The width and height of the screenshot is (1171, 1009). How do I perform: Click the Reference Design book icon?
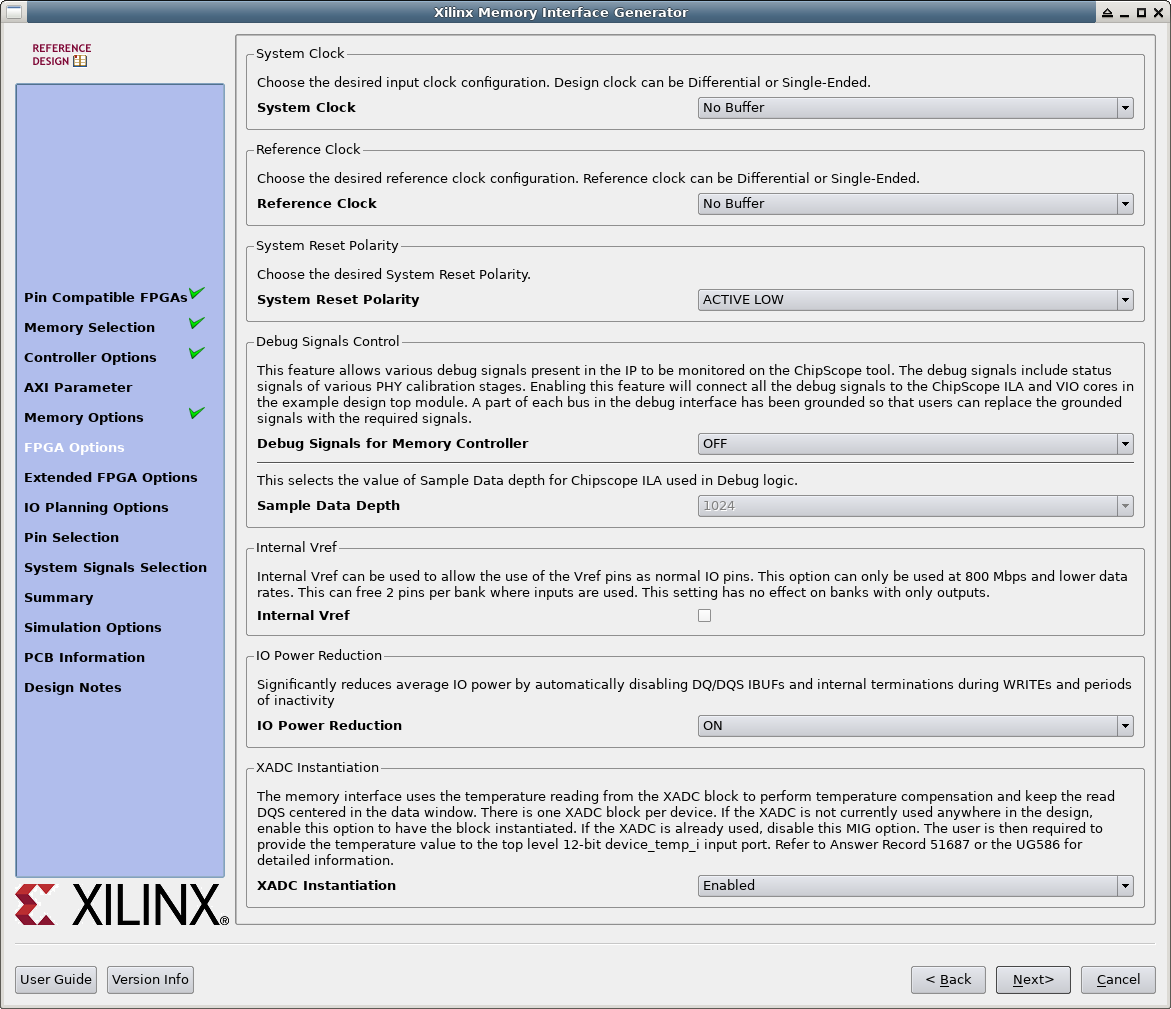(80, 61)
